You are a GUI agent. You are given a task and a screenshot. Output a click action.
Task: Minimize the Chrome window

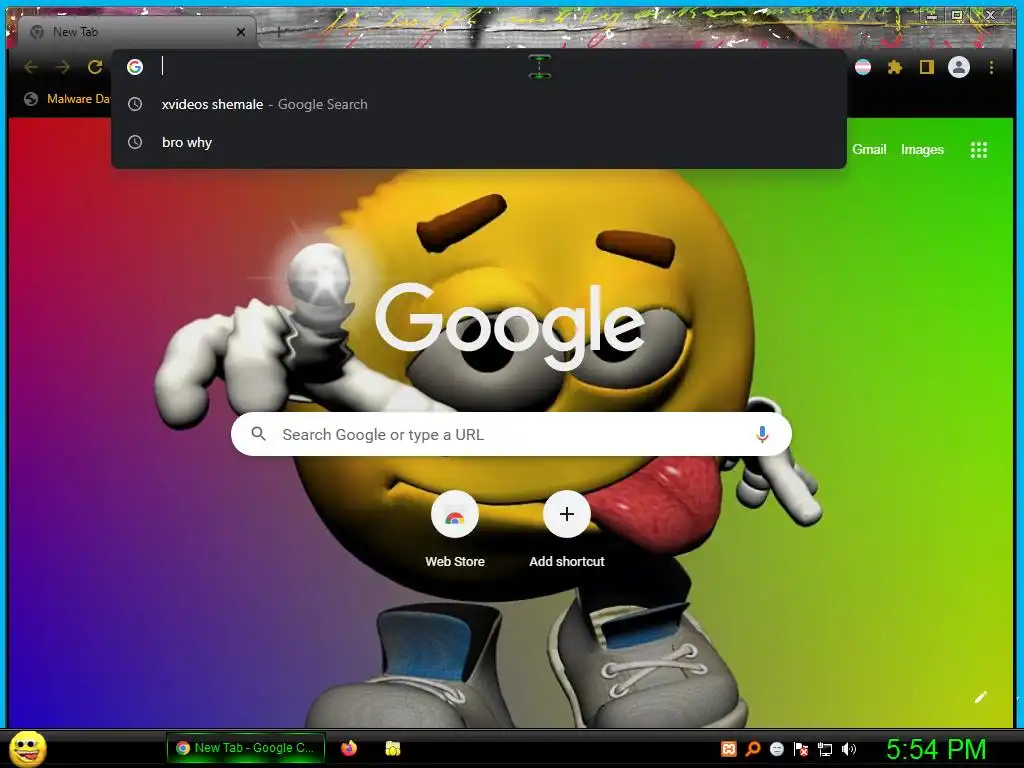pos(931,15)
